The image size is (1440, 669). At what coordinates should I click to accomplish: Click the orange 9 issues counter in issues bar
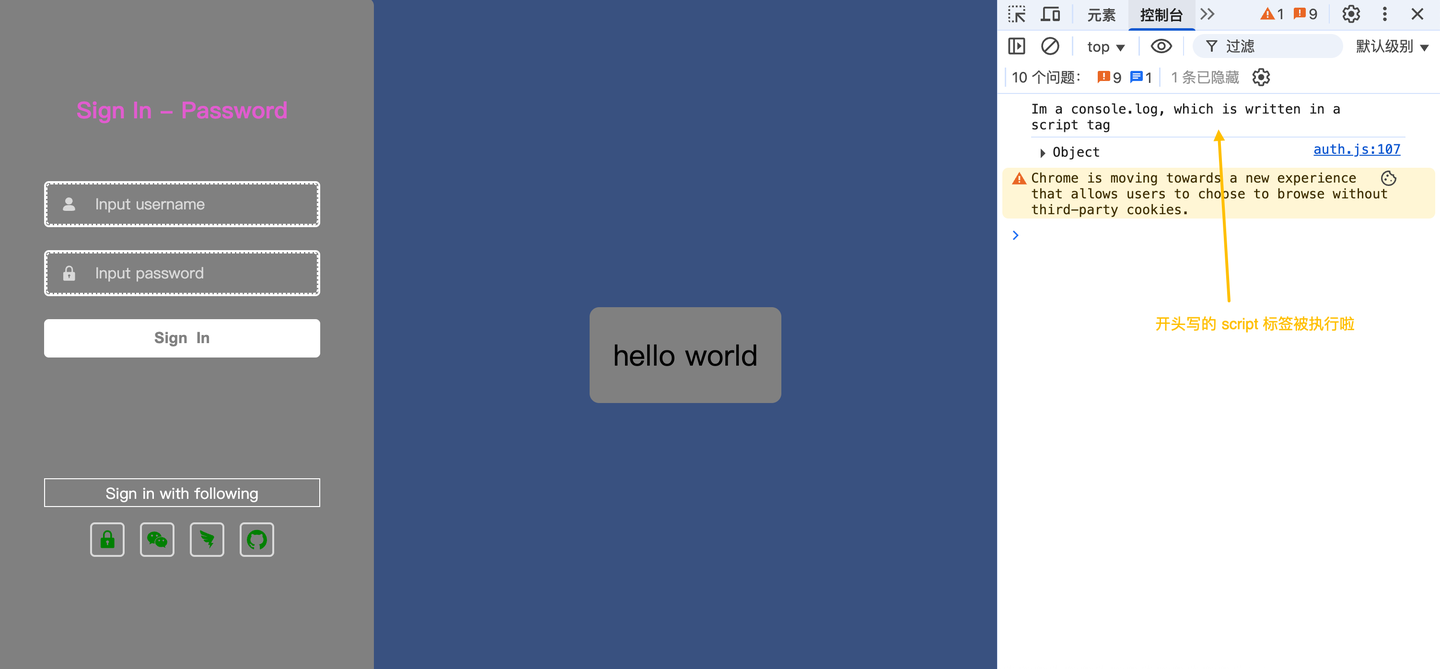pos(1109,77)
